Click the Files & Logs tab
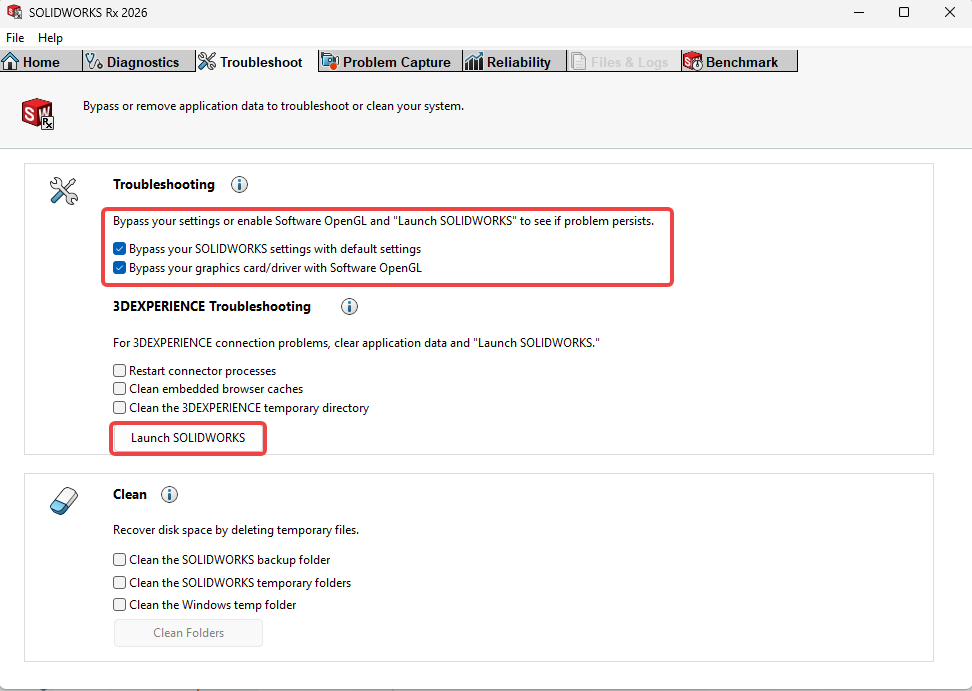The image size is (972, 691). [624, 61]
